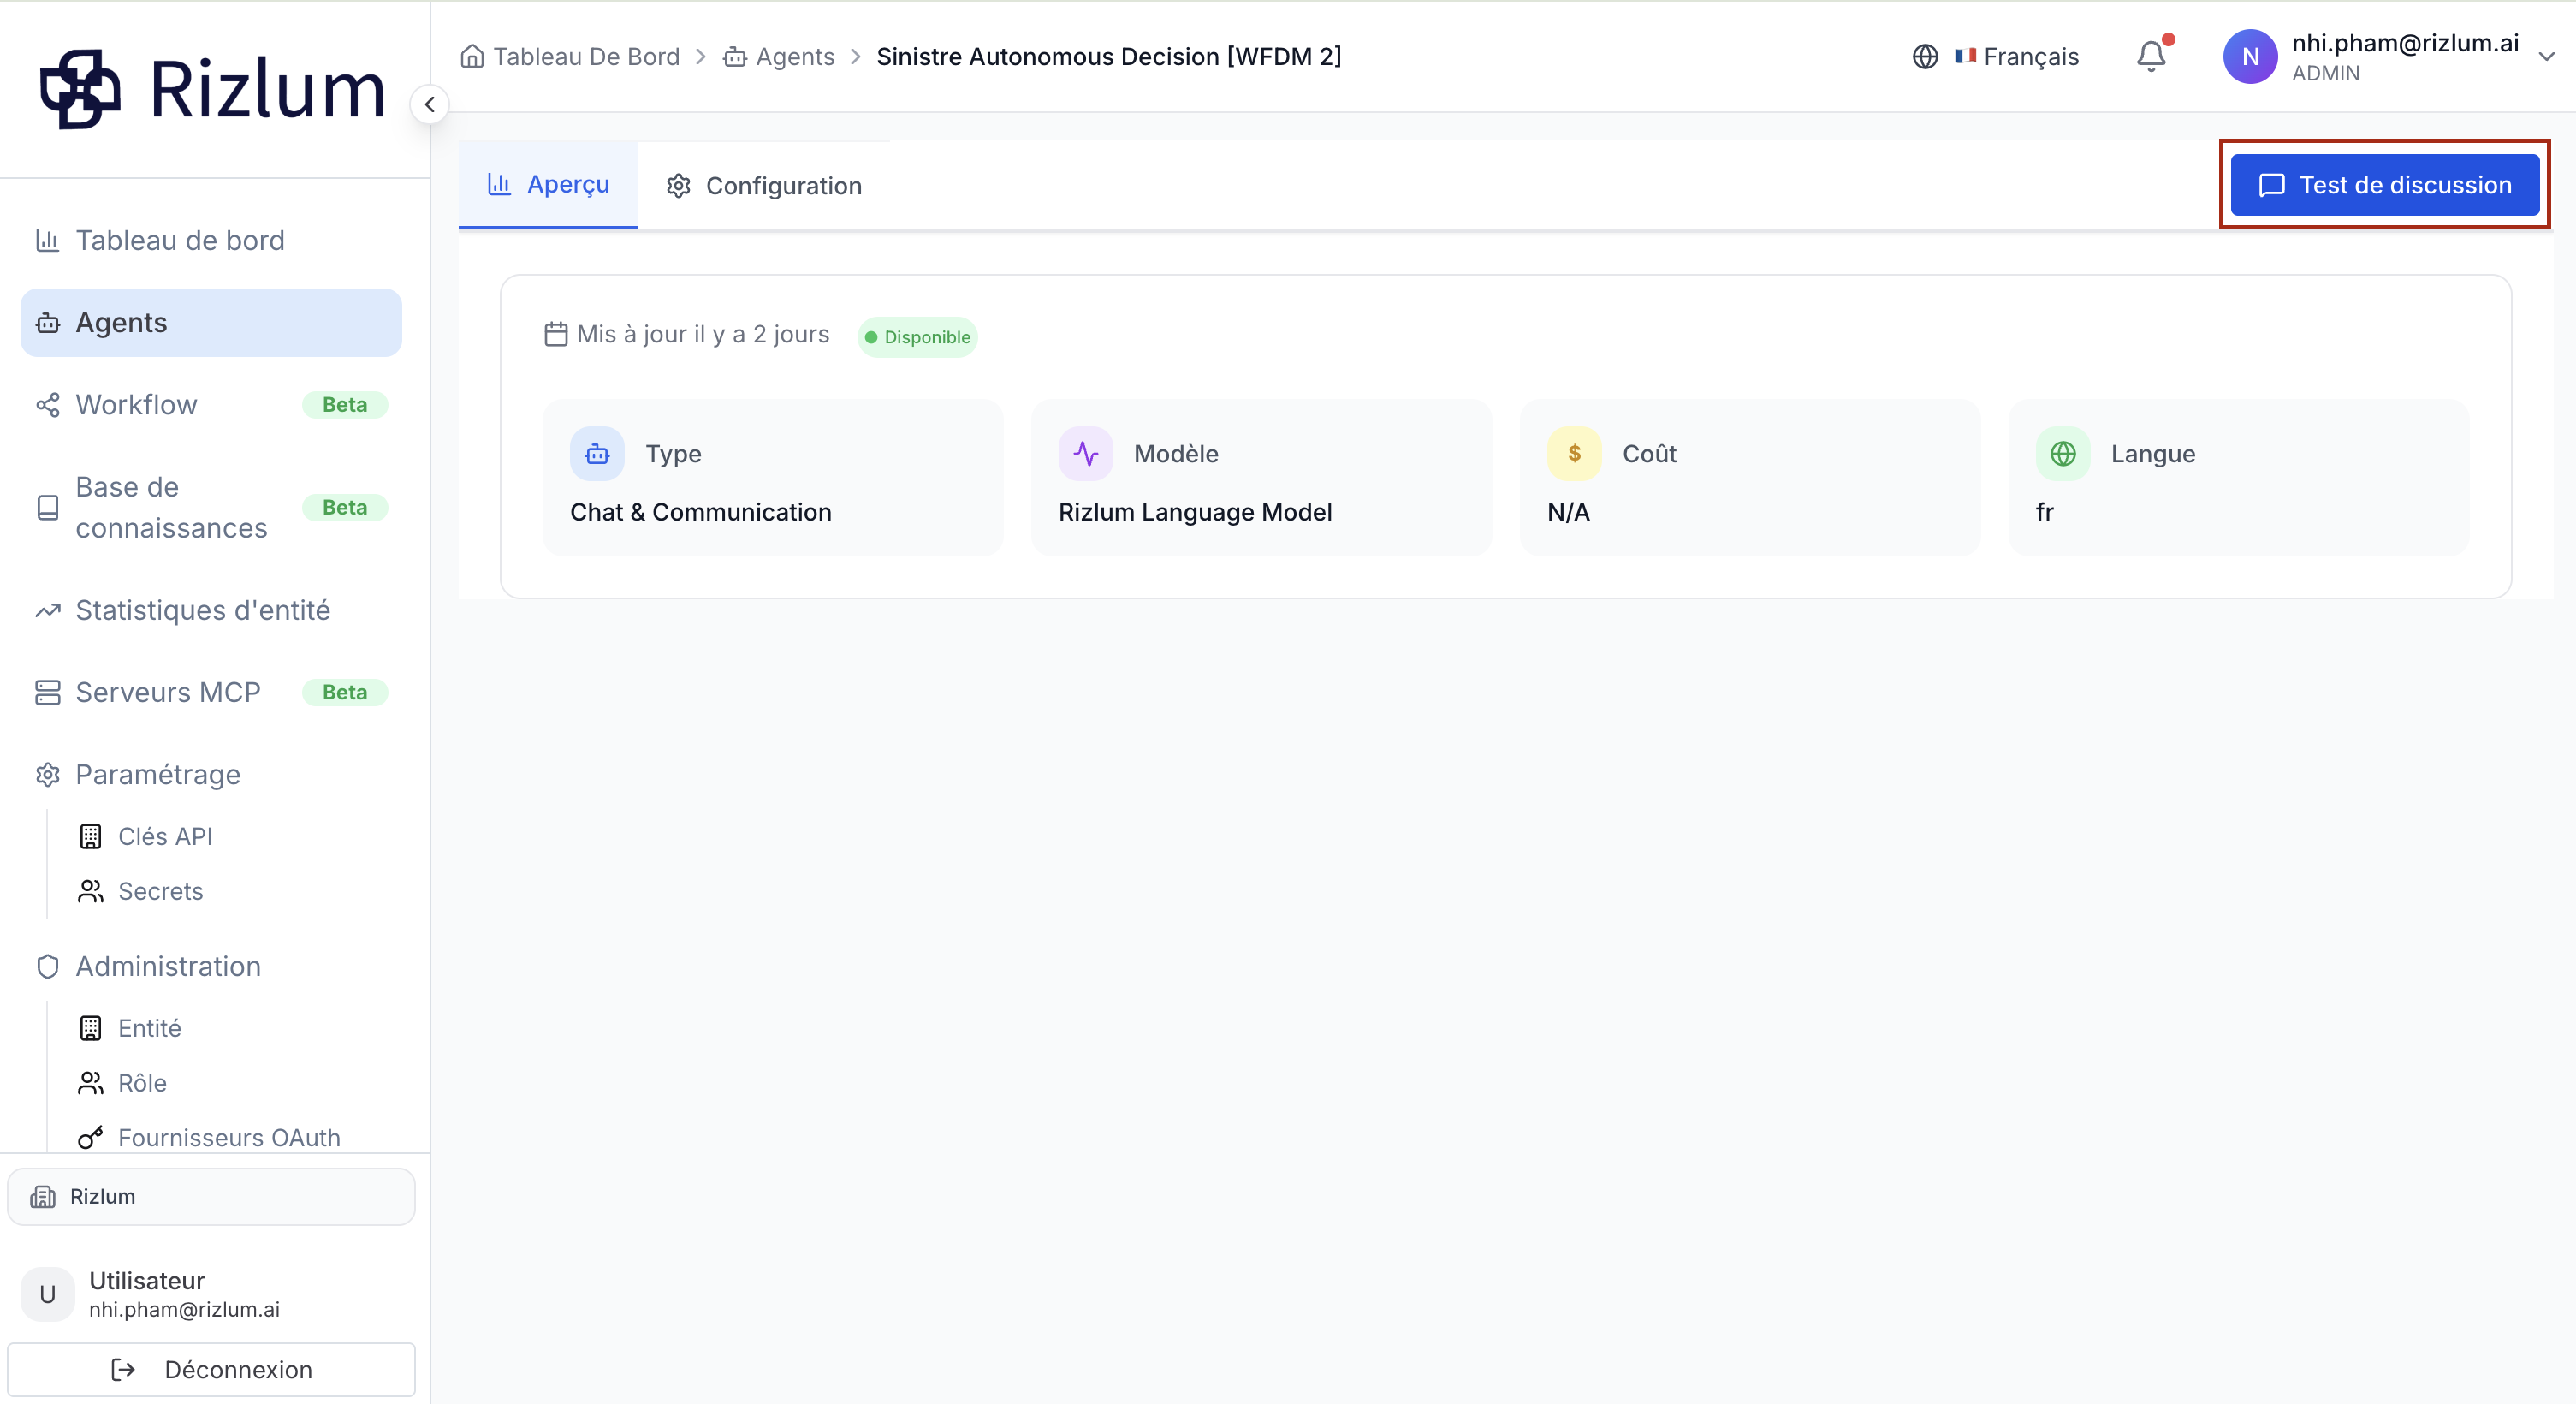Click the Rôle users icon
The image size is (2576, 1404).
(x=91, y=1083)
